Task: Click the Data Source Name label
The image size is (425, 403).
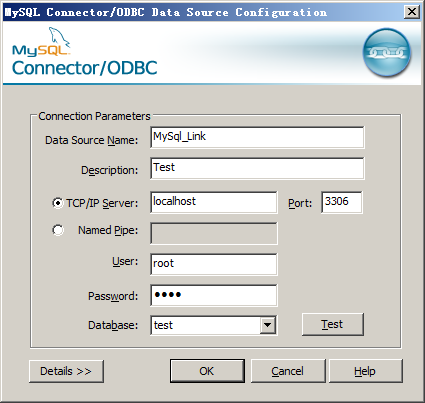Action: (91, 140)
